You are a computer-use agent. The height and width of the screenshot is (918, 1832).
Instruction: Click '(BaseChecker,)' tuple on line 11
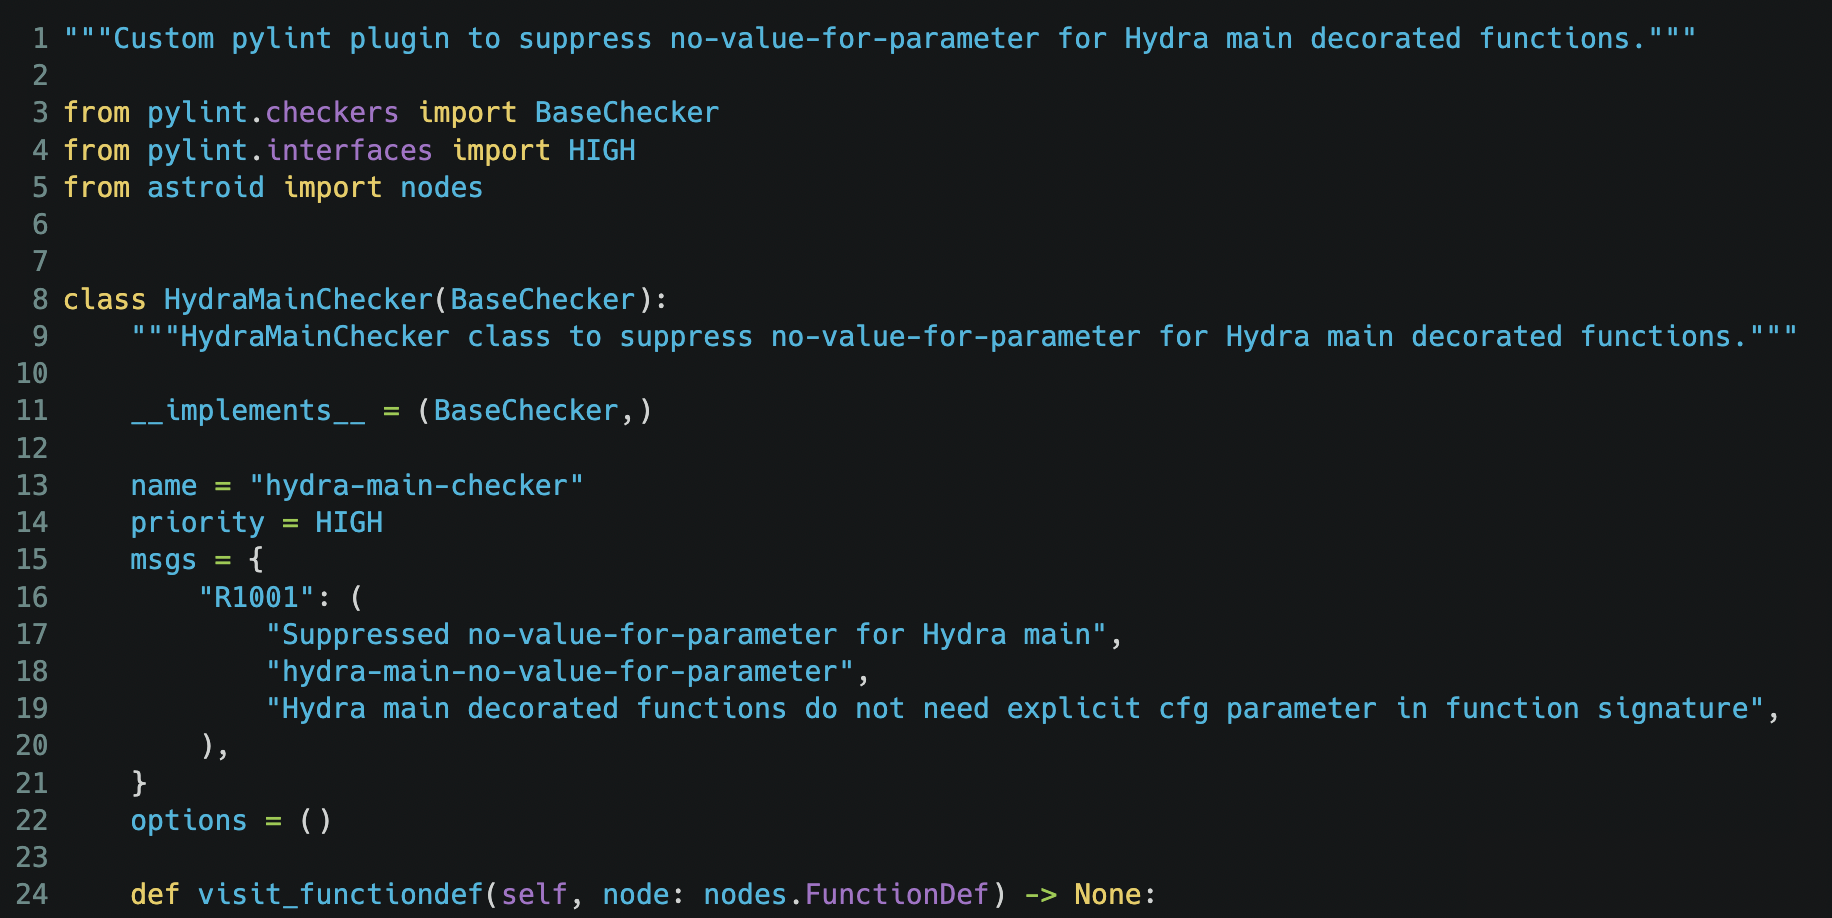point(534,410)
